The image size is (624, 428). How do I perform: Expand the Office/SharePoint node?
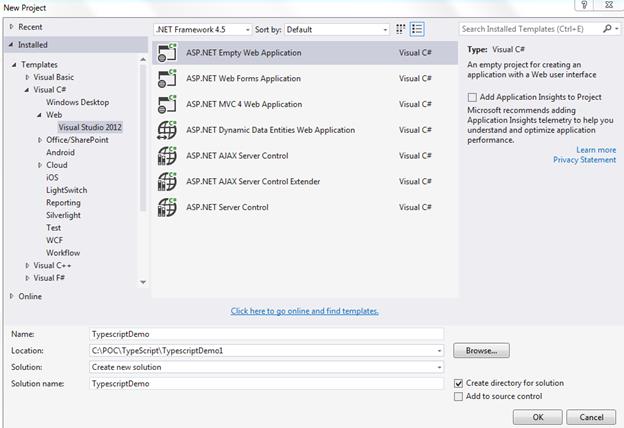pyautogui.click(x=40, y=140)
